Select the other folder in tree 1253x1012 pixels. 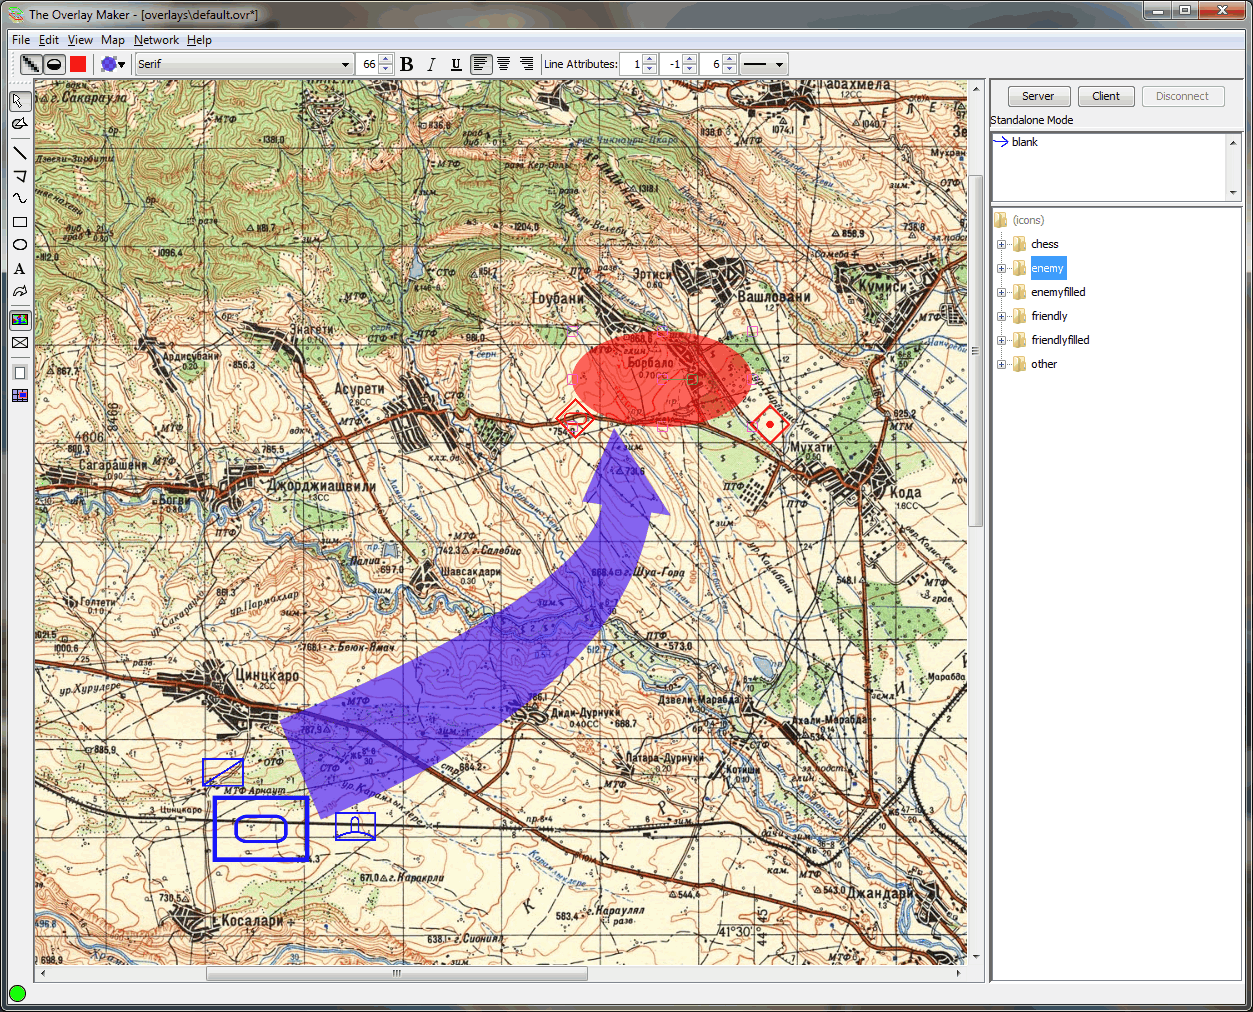coord(1044,364)
